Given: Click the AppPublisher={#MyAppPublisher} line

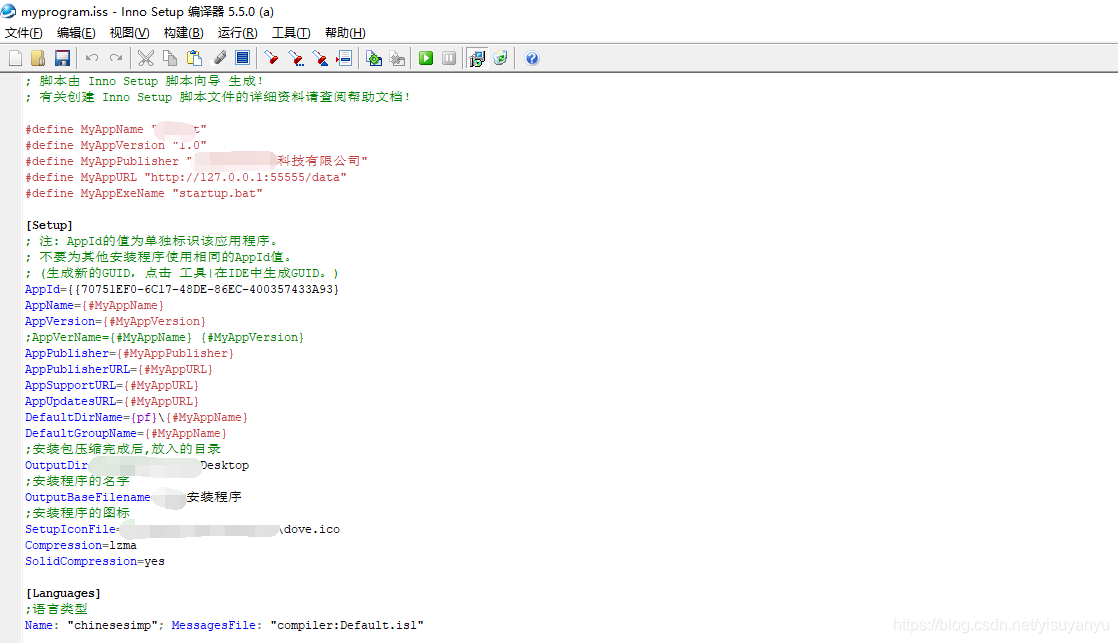Looking at the screenshot, I should [x=129, y=354].
